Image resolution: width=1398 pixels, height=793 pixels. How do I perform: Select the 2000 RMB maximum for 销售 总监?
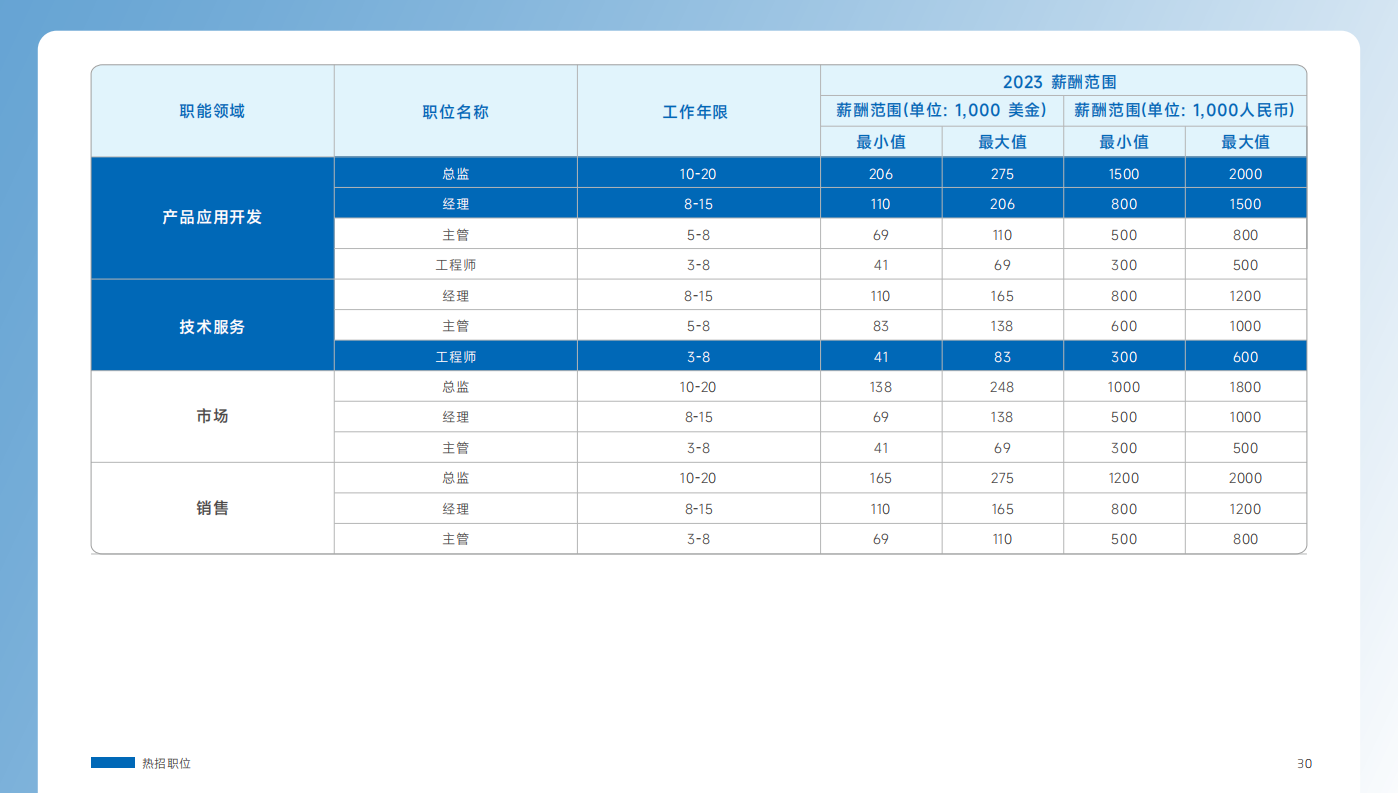pos(1246,478)
